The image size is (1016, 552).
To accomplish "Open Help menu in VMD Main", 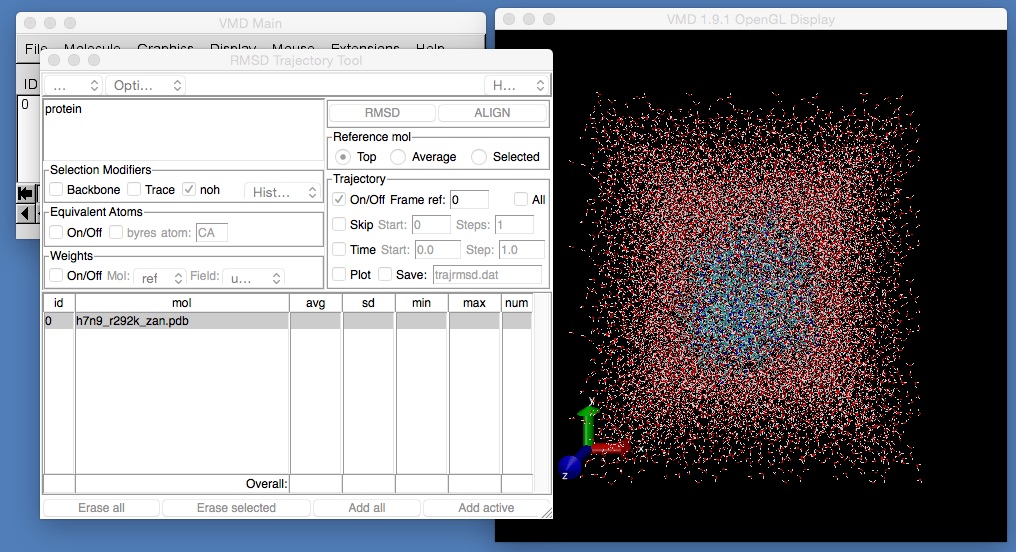I will (x=430, y=48).
